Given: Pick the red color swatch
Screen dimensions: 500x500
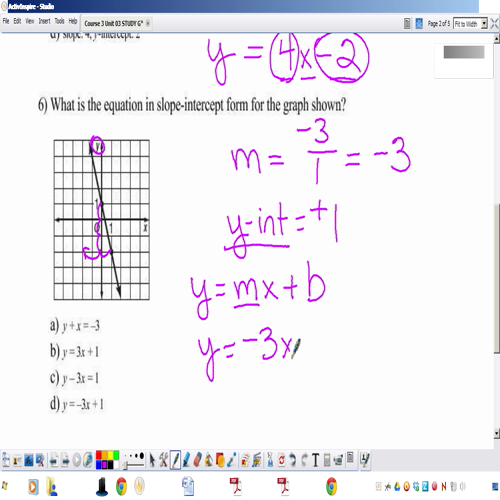Looking at the screenshot, I should [x=99, y=456].
